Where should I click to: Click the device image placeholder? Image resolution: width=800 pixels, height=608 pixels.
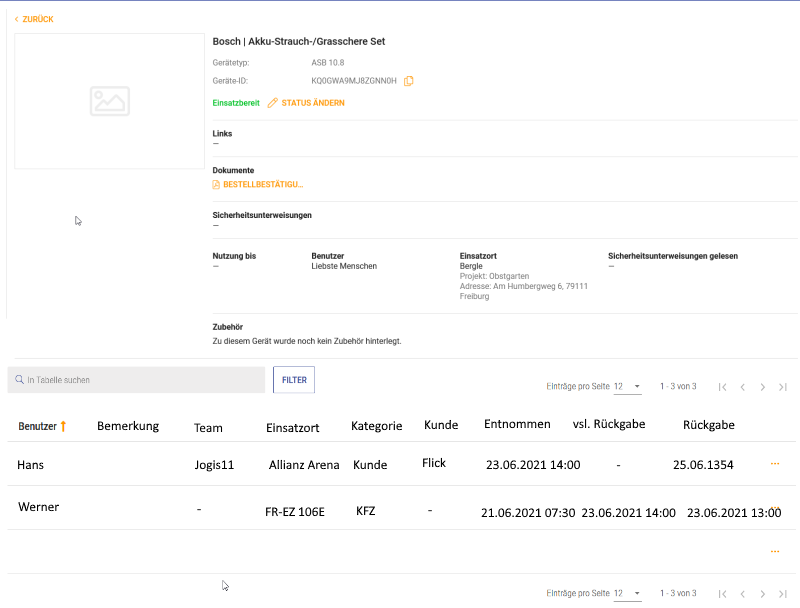(x=110, y=101)
